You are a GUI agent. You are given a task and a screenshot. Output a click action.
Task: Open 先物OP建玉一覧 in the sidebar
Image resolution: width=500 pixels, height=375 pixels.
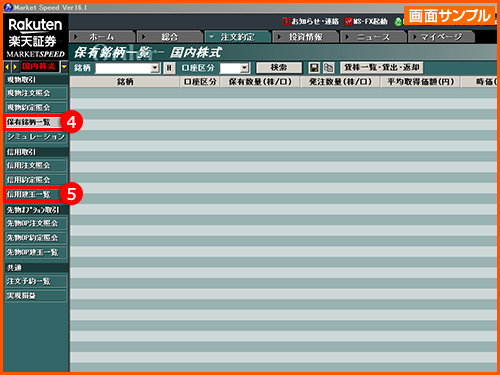[x=36, y=252]
